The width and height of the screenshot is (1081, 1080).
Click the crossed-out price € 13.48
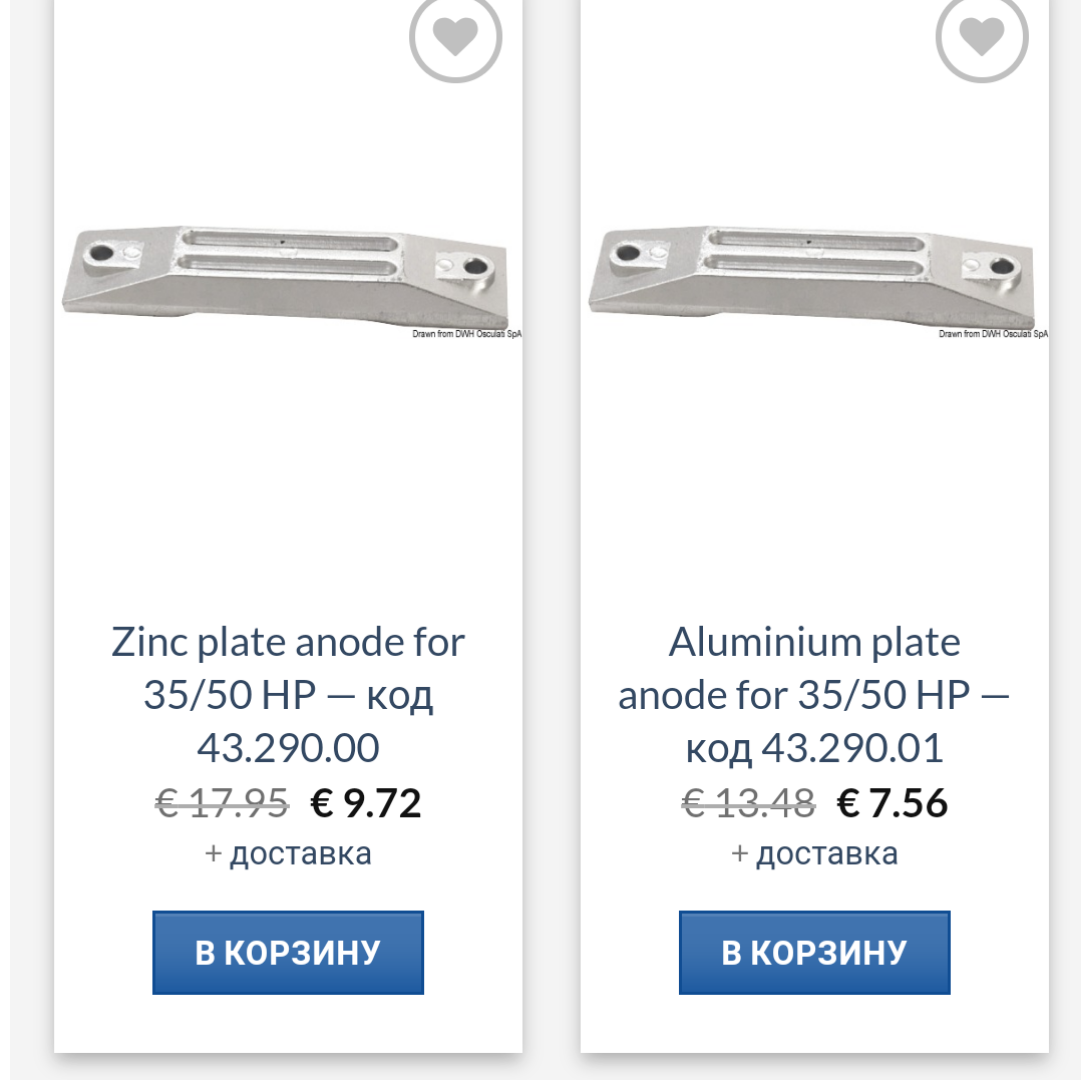[748, 803]
